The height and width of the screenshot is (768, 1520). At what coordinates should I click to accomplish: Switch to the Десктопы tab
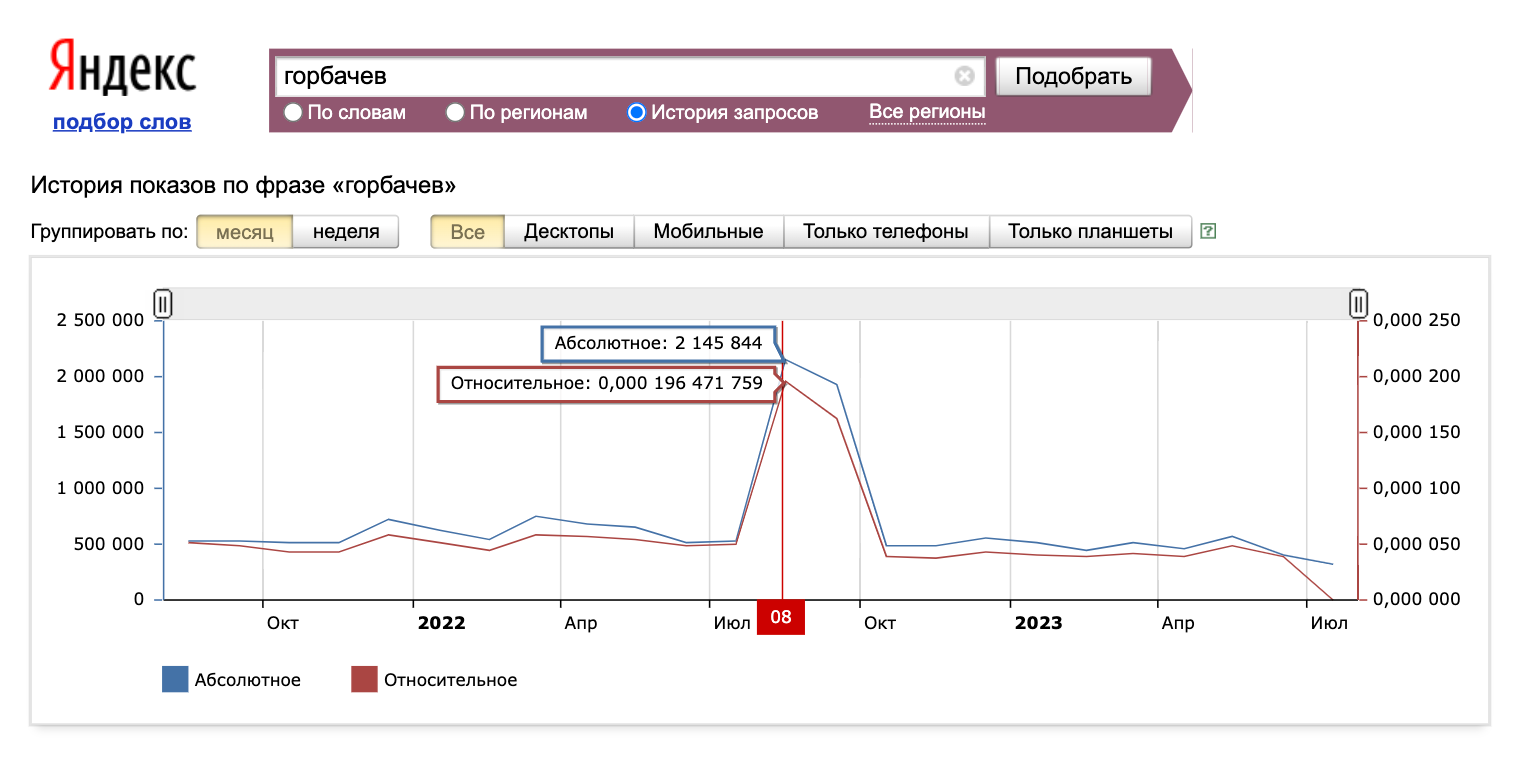[569, 232]
